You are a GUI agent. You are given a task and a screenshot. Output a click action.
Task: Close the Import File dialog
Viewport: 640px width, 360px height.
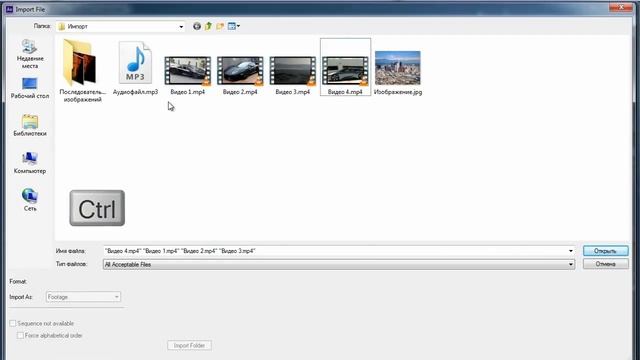[x=621, y=7]
